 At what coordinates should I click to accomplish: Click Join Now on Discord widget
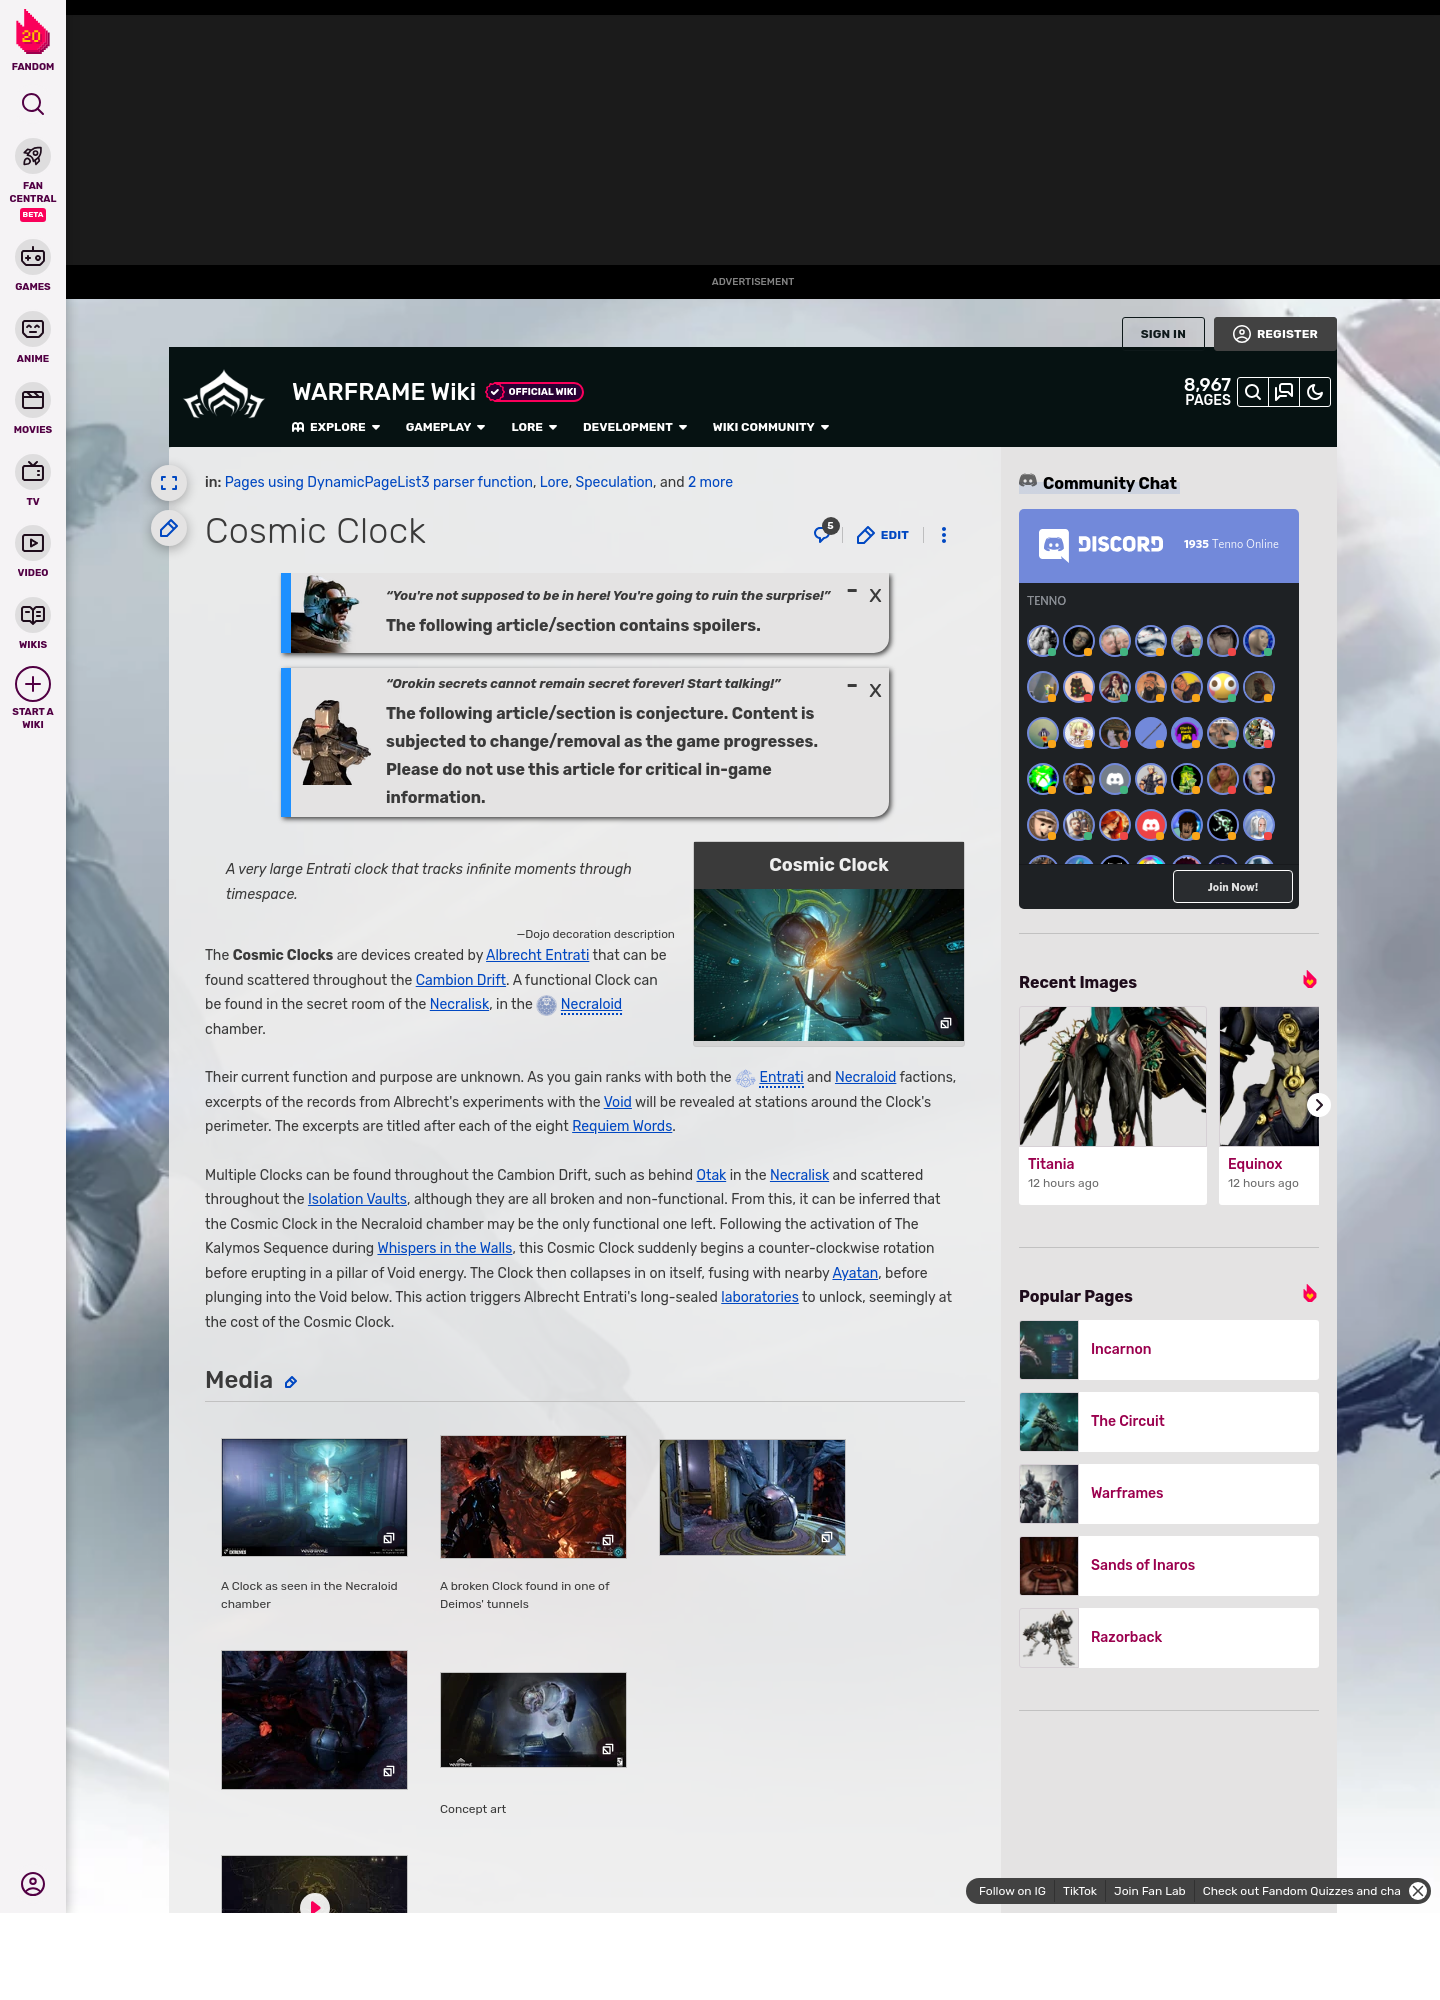click(1233, 887)
